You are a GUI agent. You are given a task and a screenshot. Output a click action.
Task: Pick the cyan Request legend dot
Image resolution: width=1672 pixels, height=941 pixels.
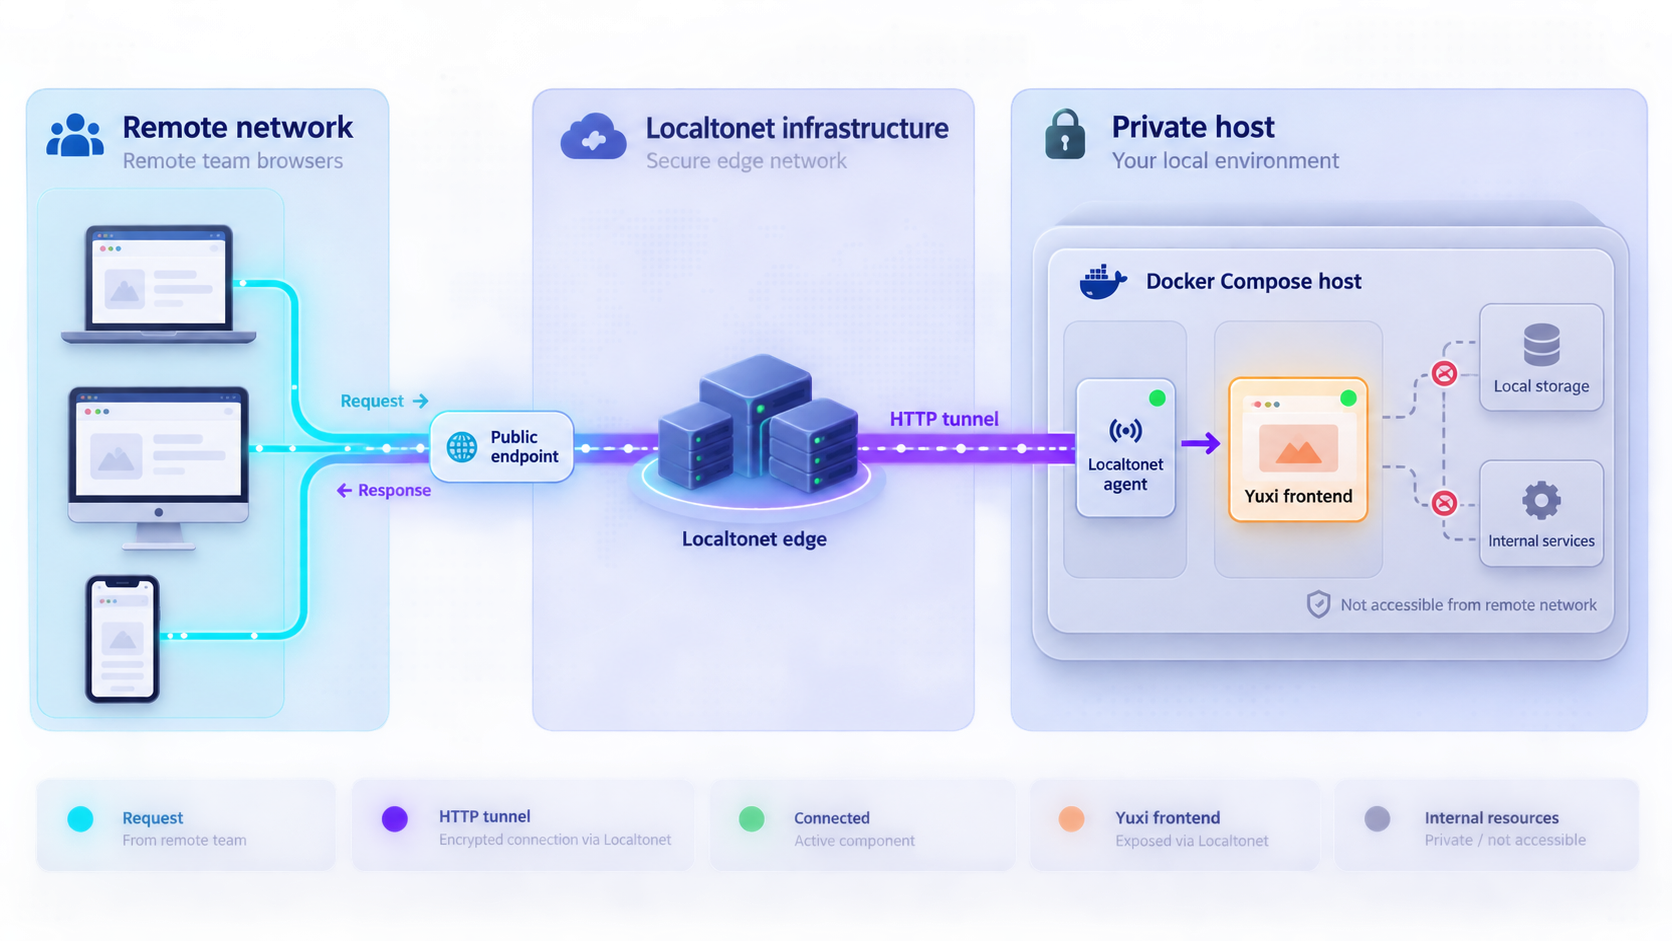click(80, 819)
